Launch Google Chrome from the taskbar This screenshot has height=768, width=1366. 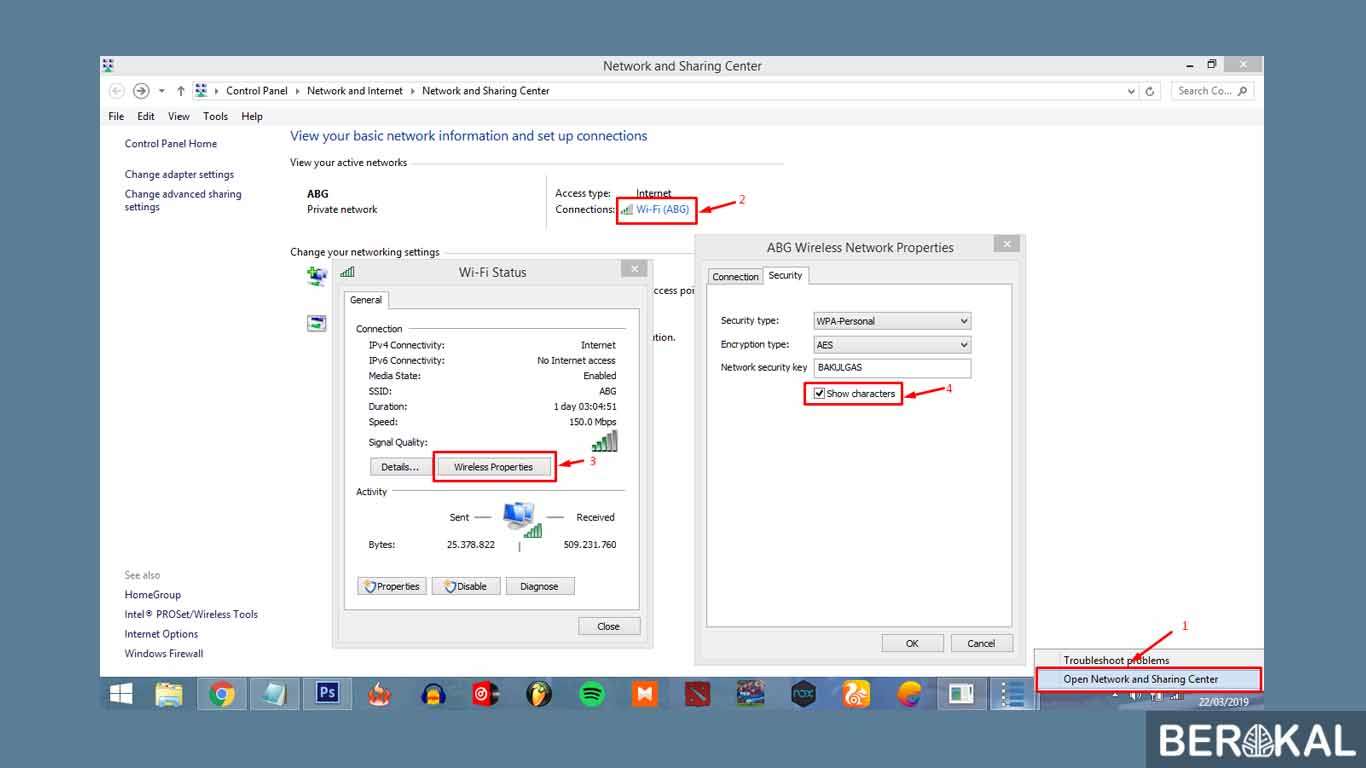coord(221,694)
